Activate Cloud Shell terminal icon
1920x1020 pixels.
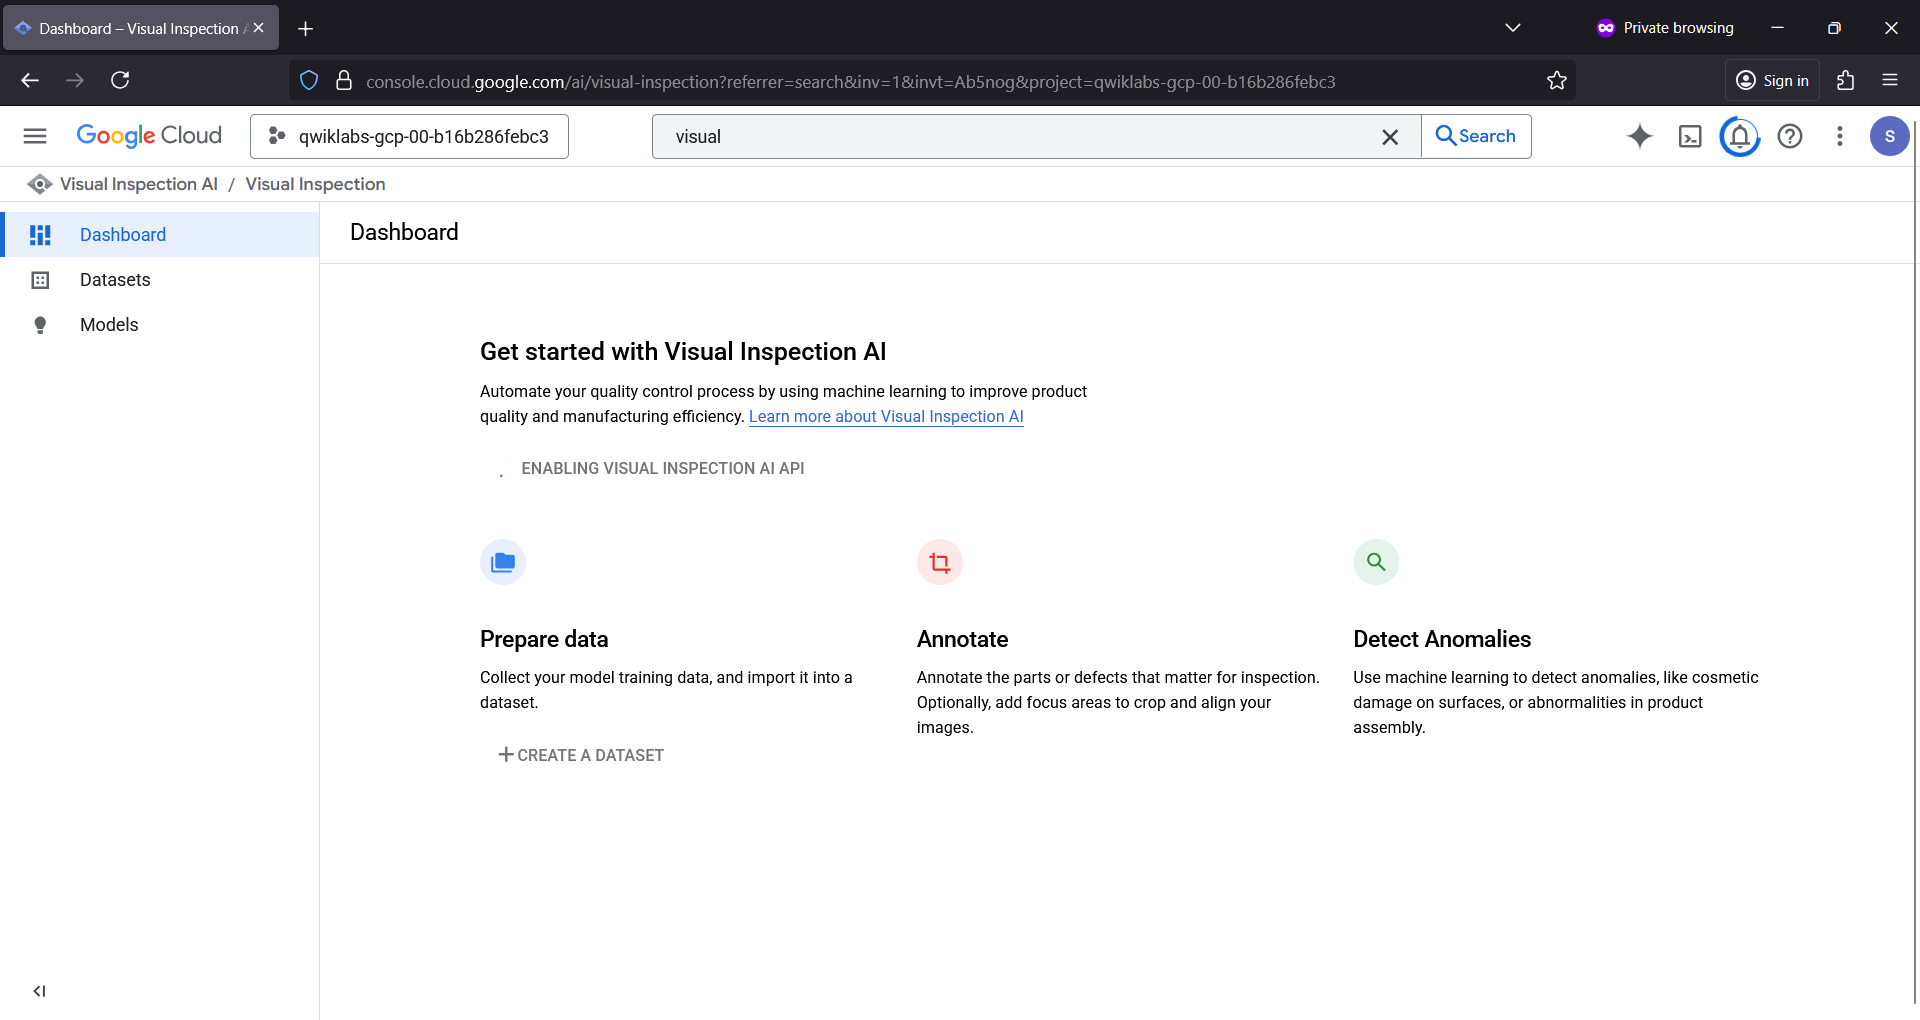pos(1690,136)
